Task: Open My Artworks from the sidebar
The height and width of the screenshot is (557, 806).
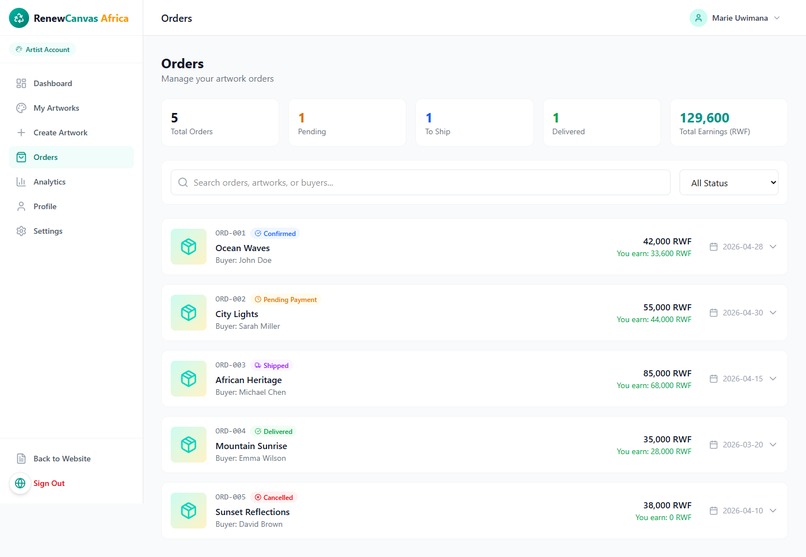Action: [x=71, y=108]
